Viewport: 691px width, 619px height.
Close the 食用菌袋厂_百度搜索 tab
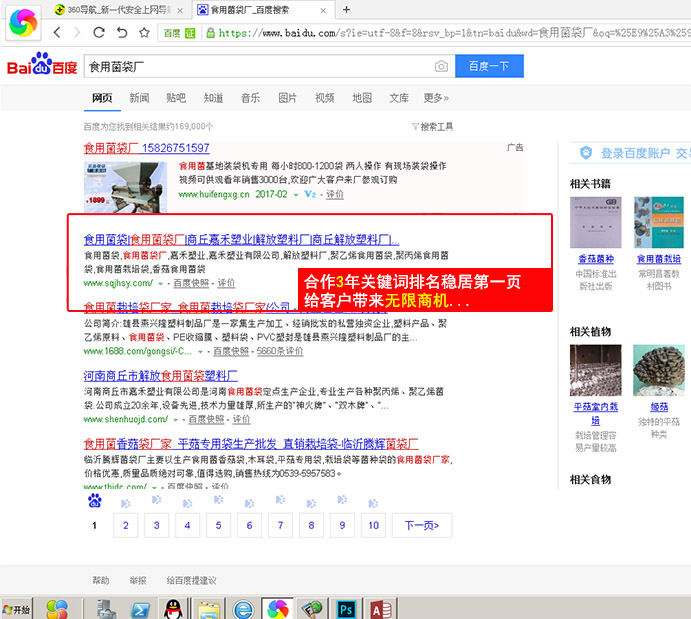coord(323,11)
